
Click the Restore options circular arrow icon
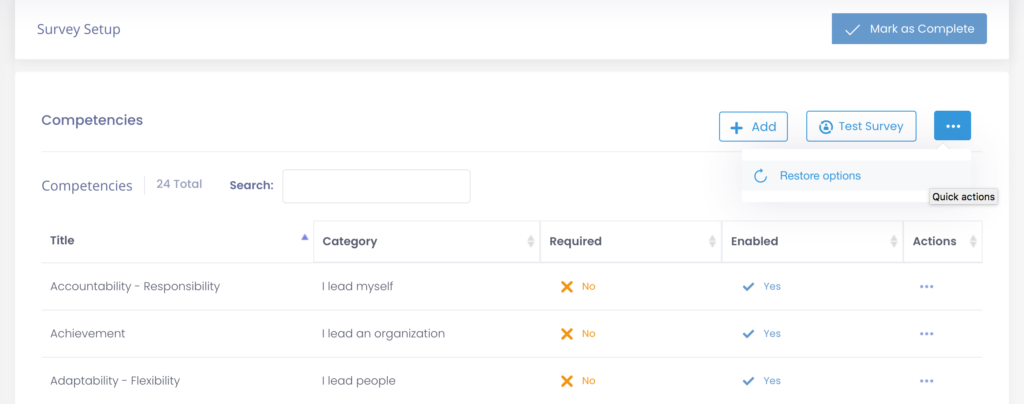pyautogui.click(x=760, y=176)
